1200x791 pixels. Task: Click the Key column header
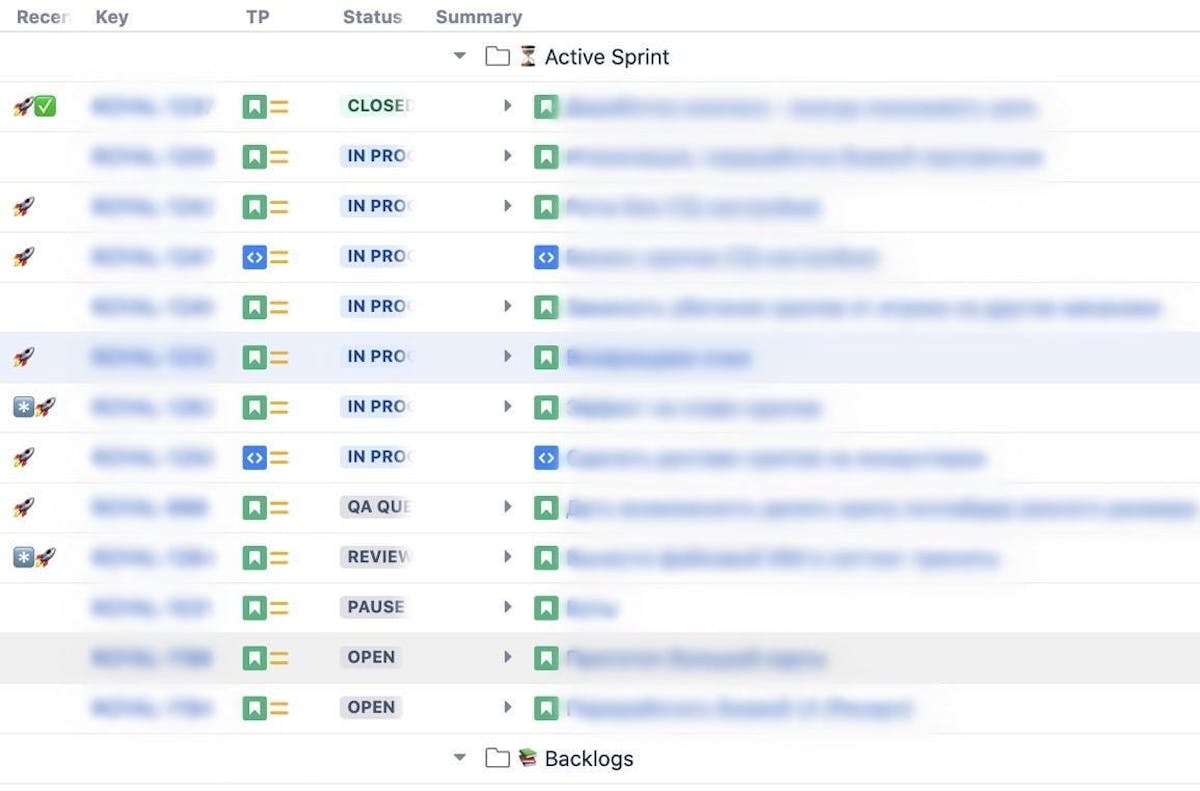pos(111,16)
